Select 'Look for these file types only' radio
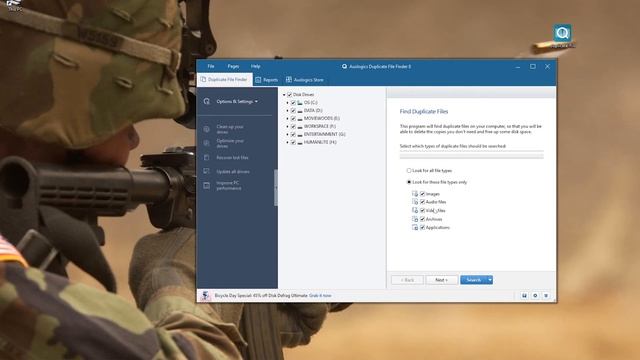640x360 pixels. click(x=409, y=182)
